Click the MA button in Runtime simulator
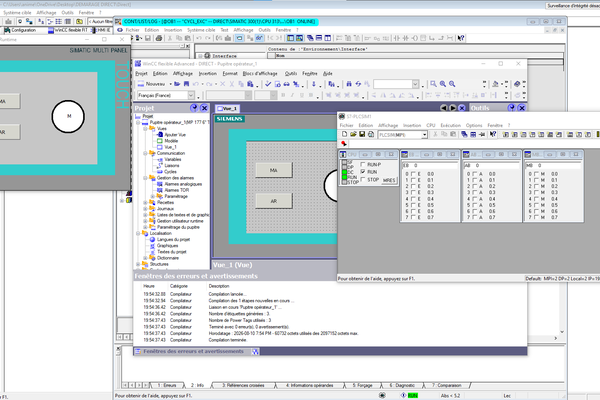 click(x=9, y=101)
